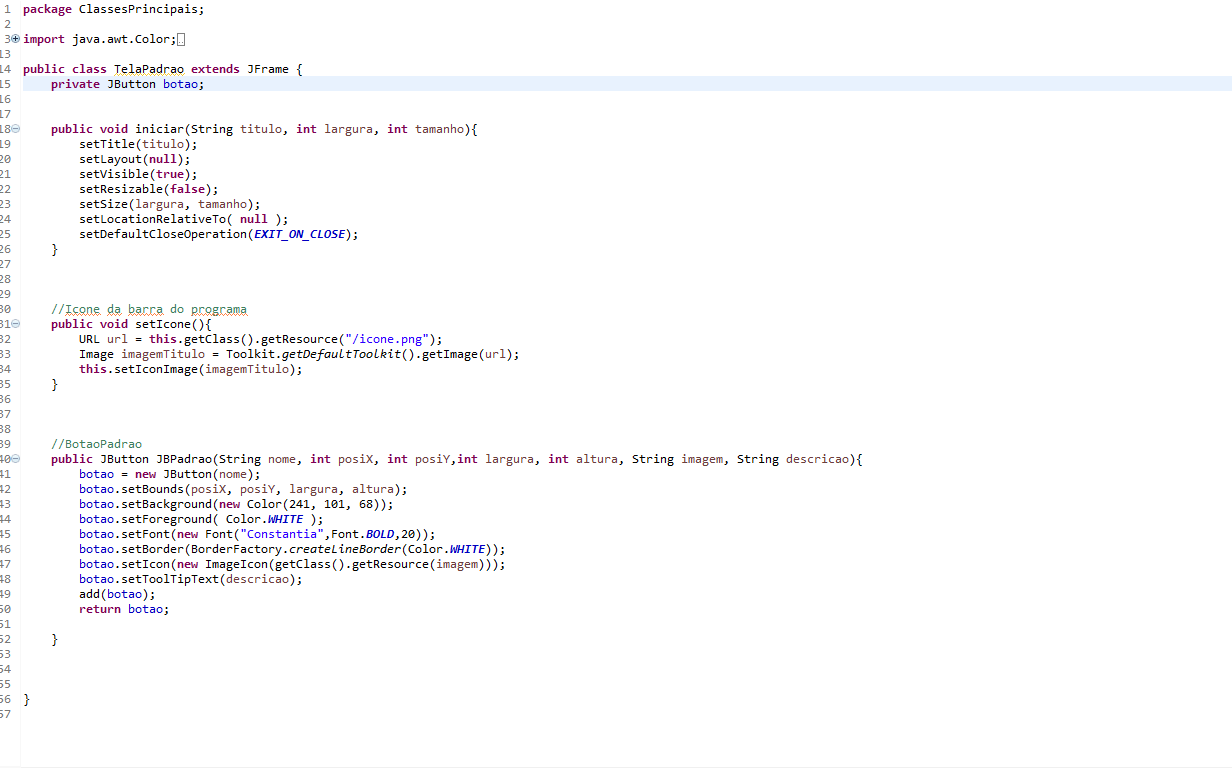Click the "/icone.png" string literal
1232x768 pixels.
coord(394,339)
